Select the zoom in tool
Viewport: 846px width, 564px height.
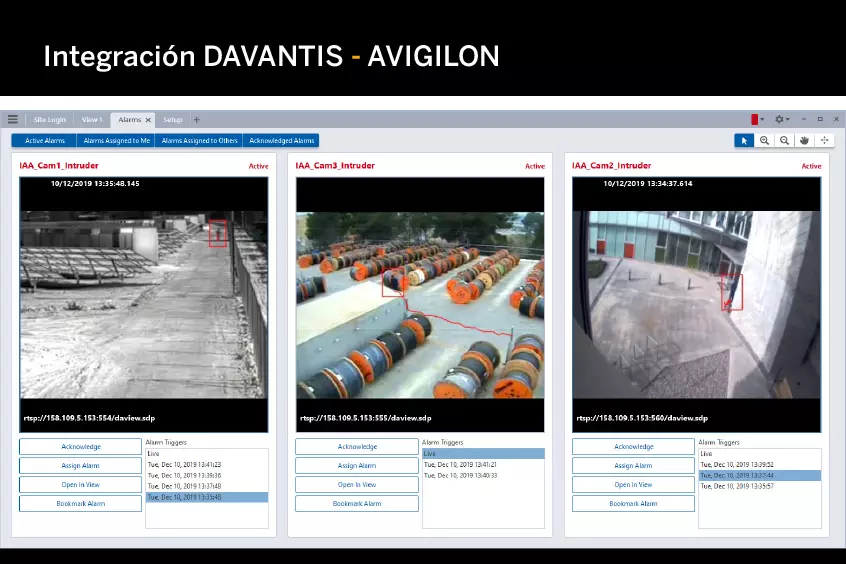(764, 140)
